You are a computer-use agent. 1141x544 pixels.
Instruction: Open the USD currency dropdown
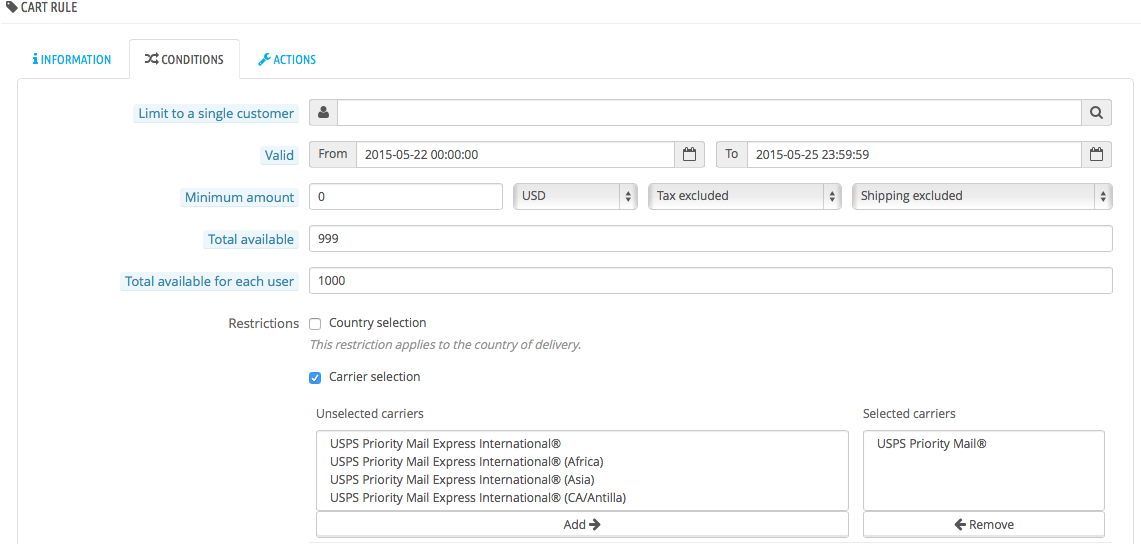click(576, 196)
